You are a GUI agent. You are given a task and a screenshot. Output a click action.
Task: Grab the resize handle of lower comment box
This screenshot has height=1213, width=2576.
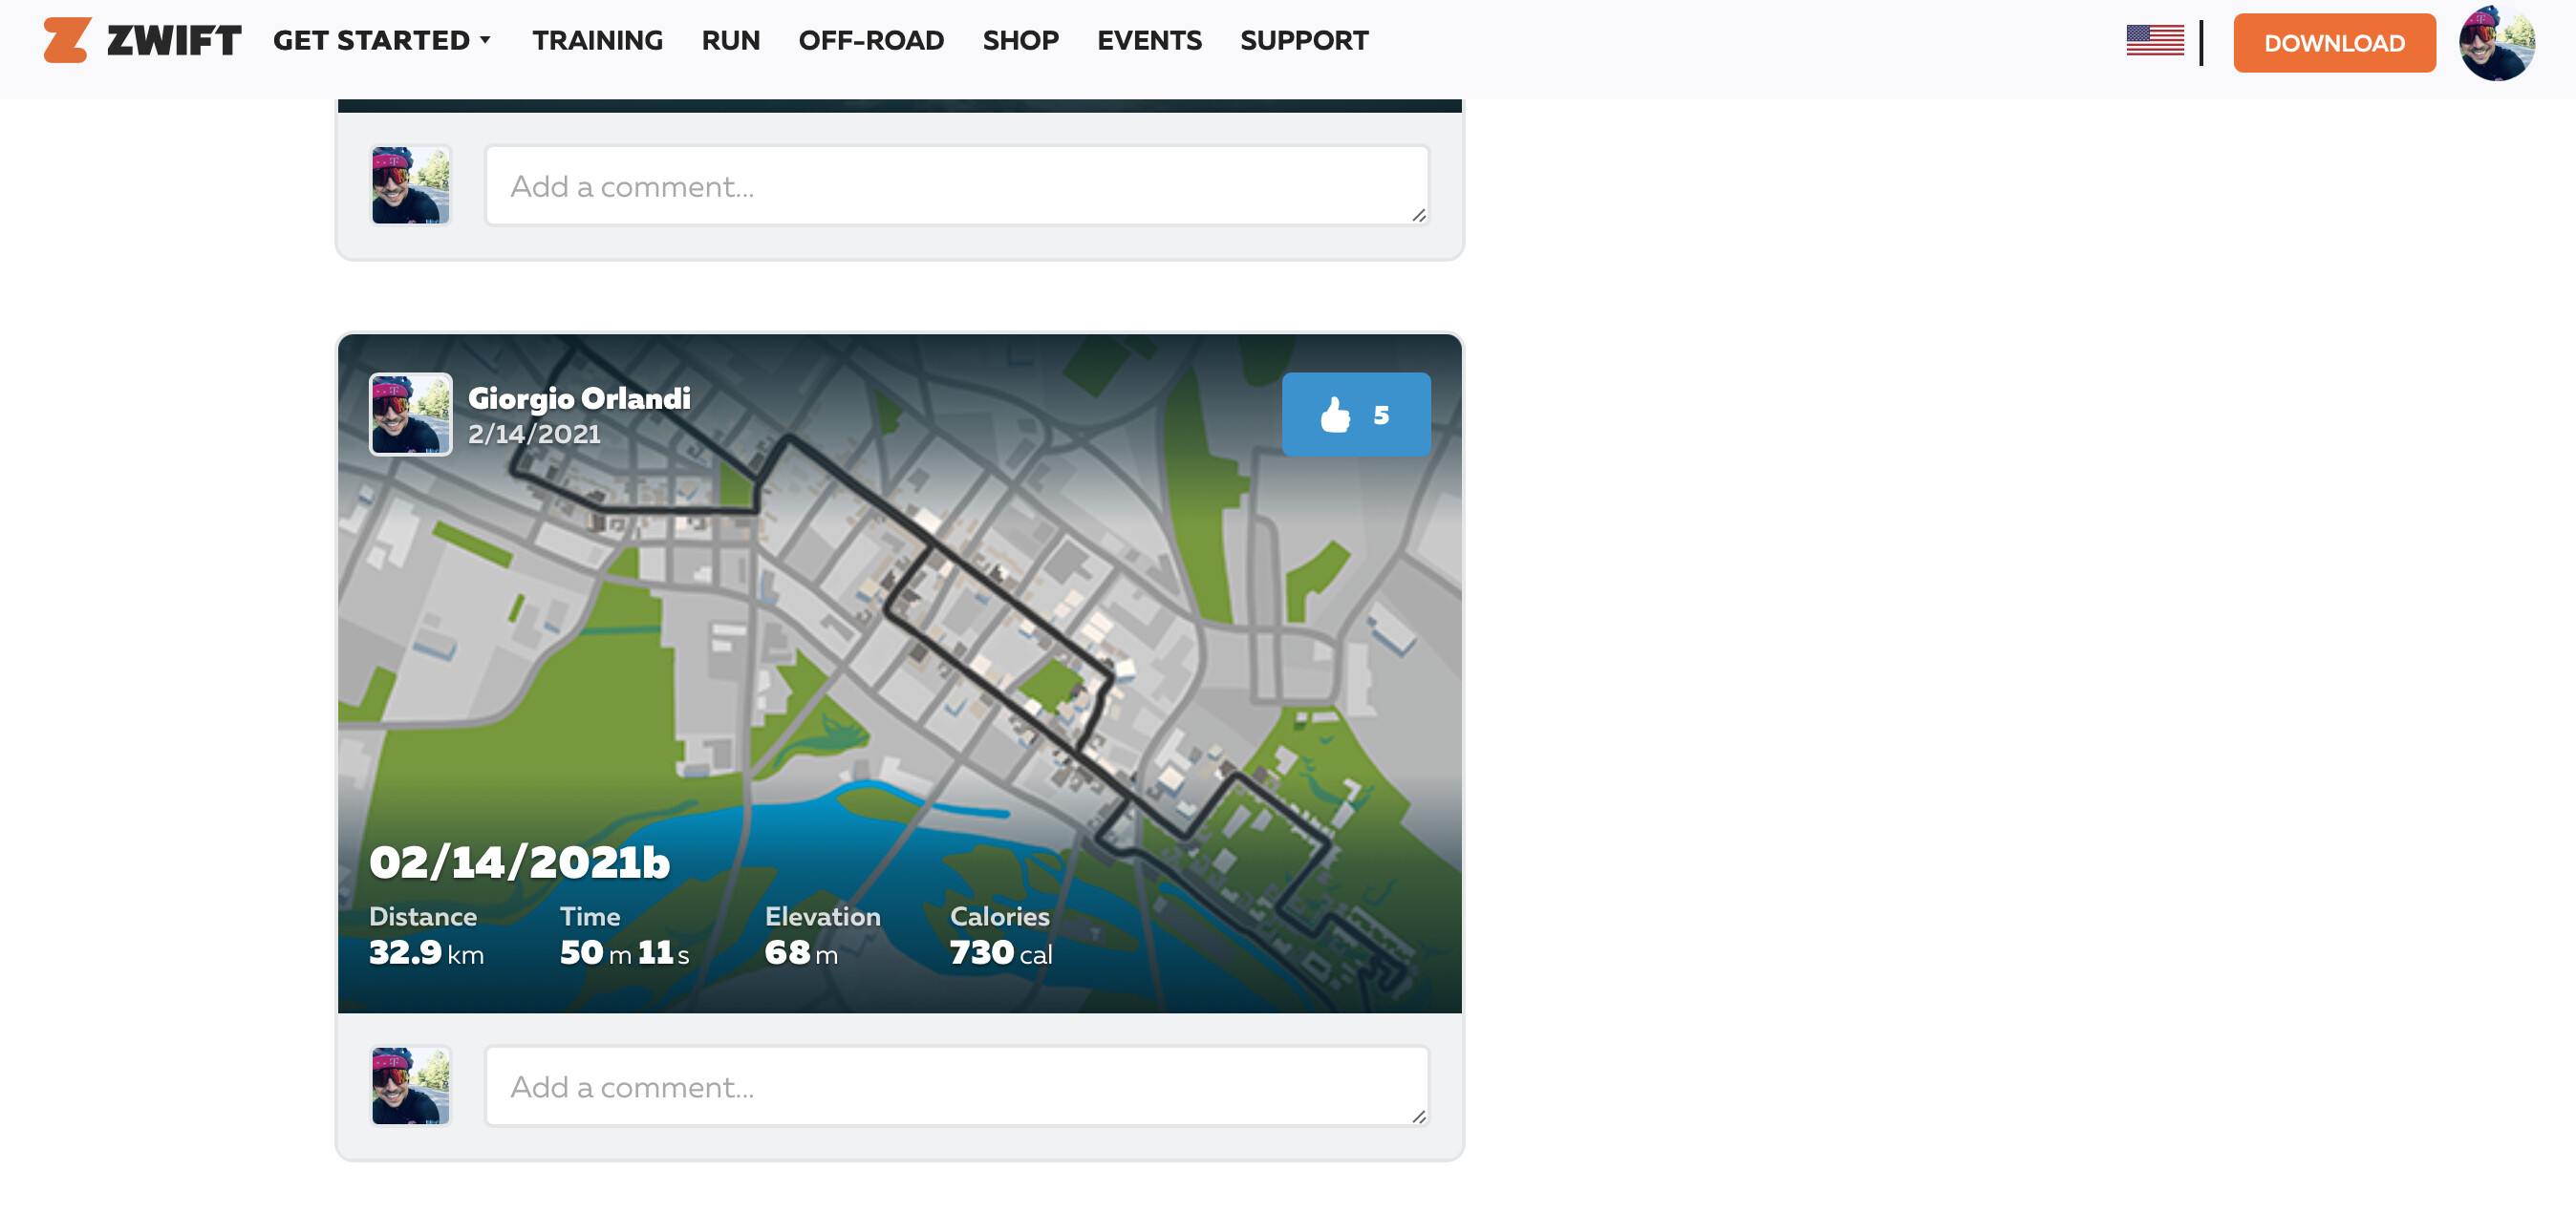click(x=1418, y=1116)
